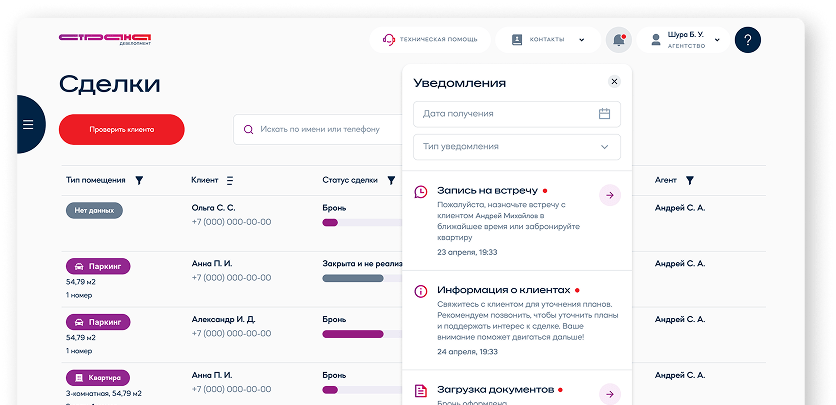Click the calendar icon in Дата получения

pyautogui.click(x=604, y=114)
